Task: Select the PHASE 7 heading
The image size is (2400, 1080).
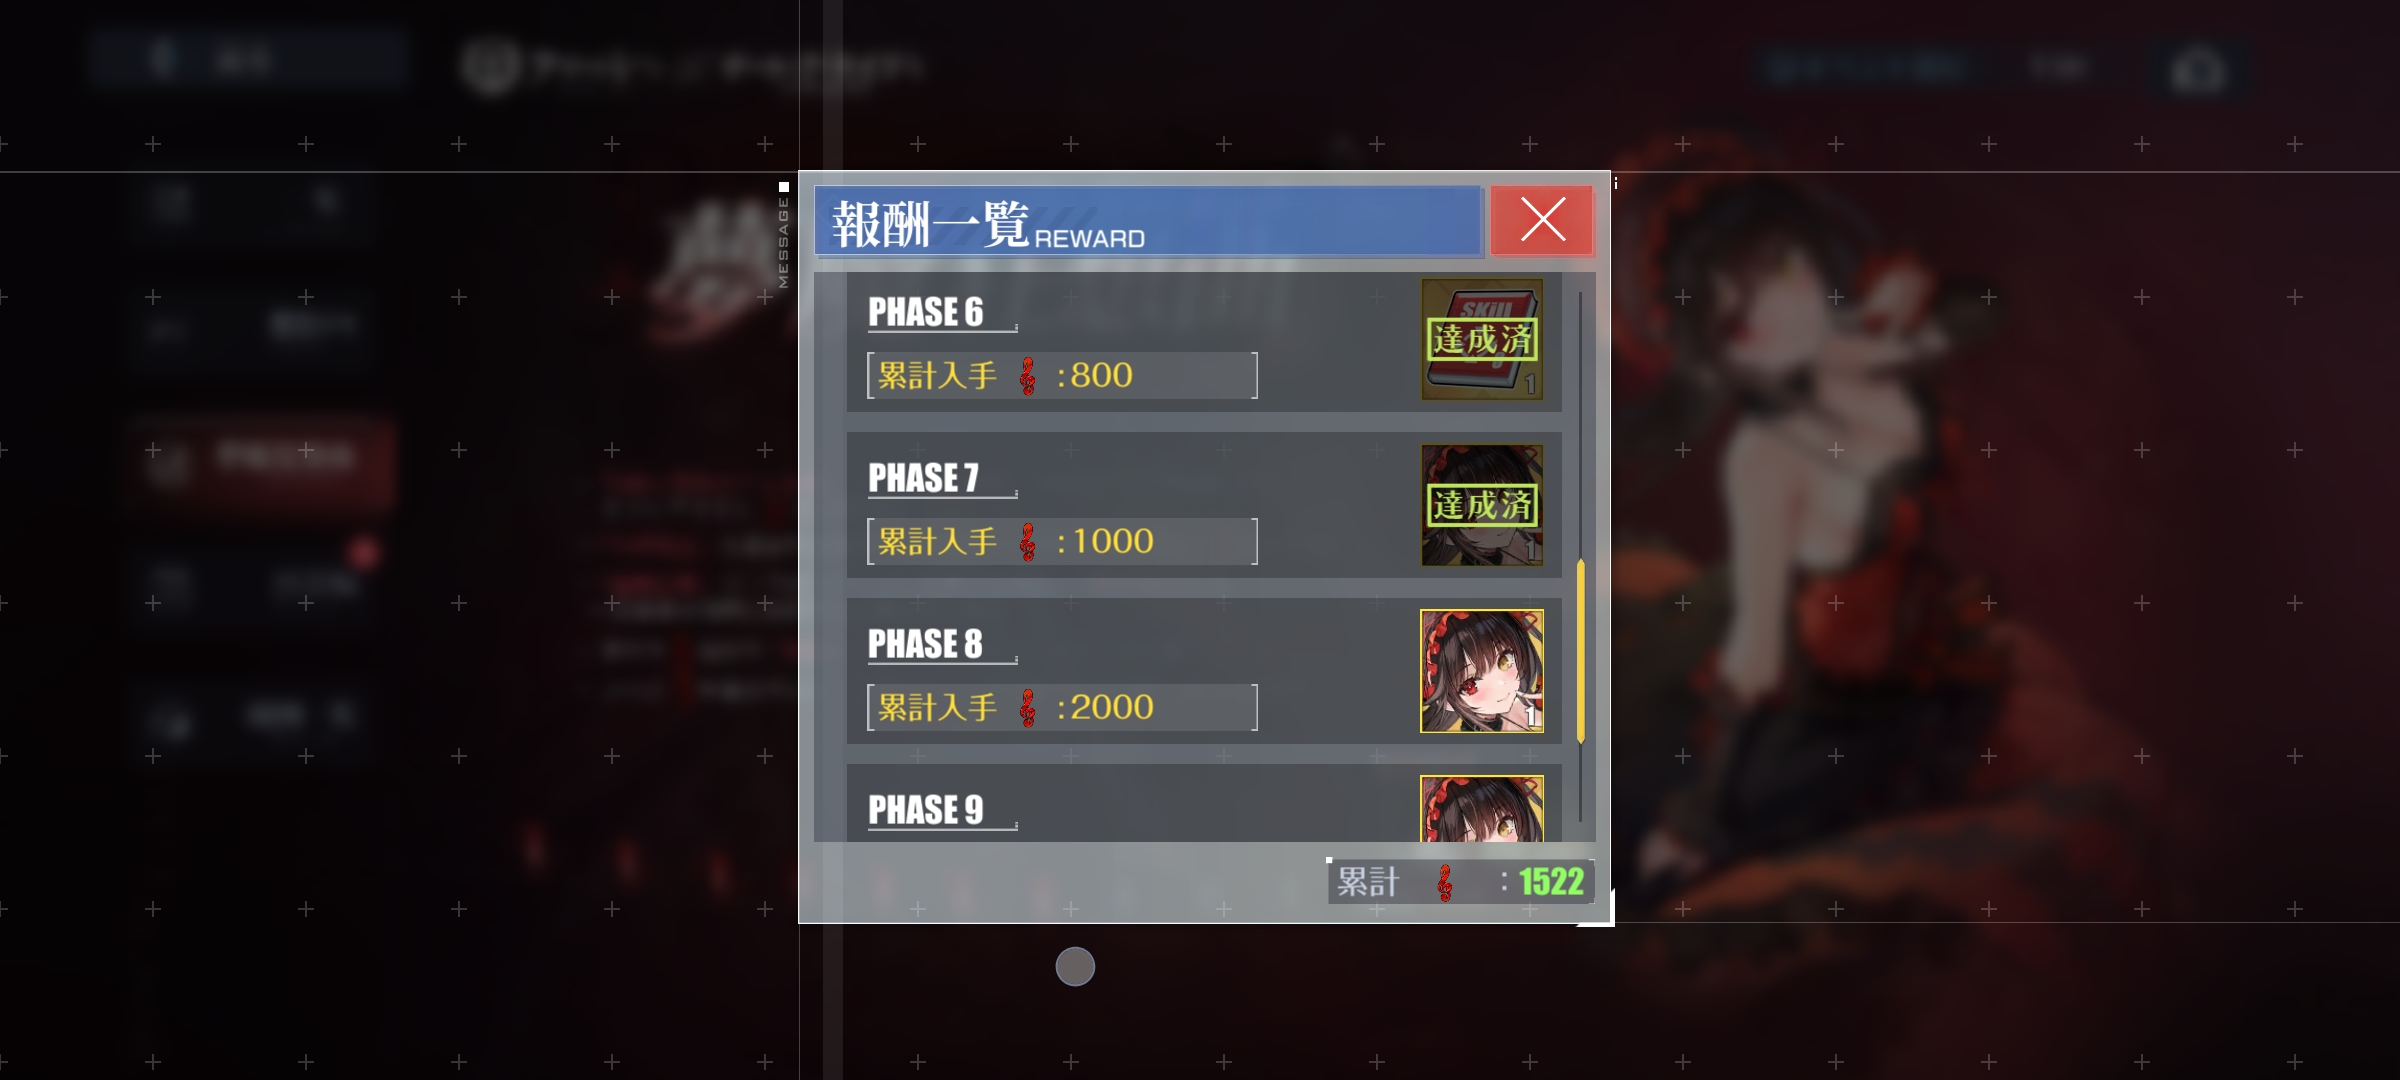Action: click(923, 478)
